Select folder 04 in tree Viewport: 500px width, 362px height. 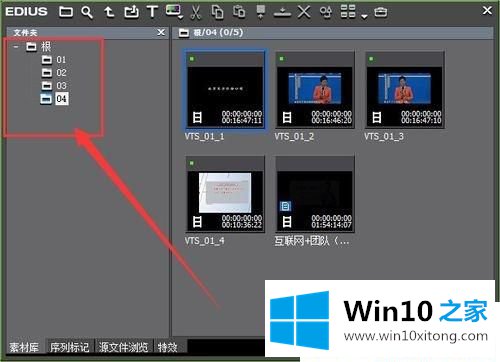(62, 99)
